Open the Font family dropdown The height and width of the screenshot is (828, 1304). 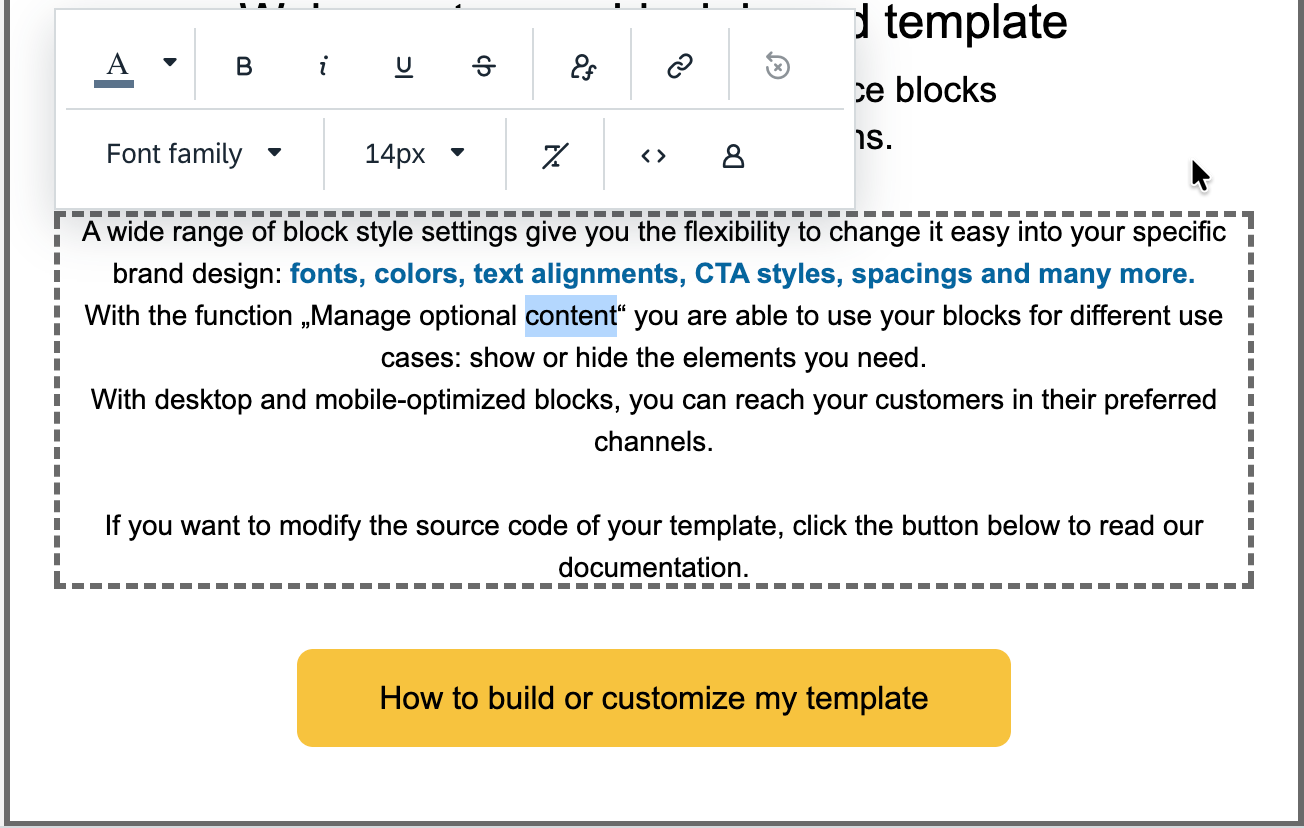click(195, 154)
